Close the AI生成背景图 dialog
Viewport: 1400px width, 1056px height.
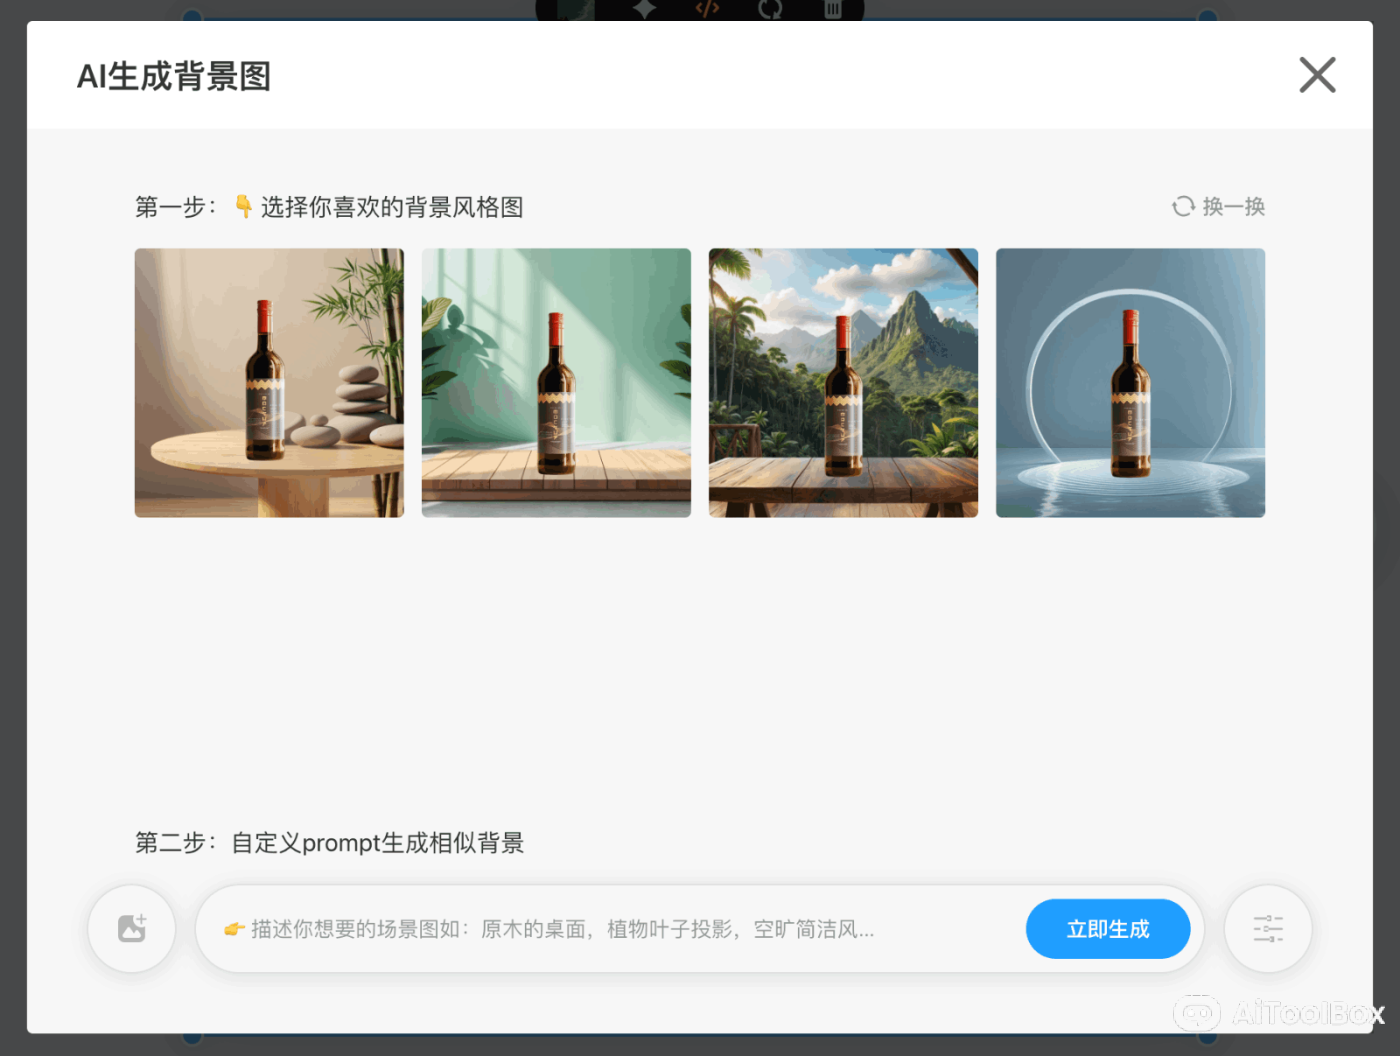(1317, 75)
